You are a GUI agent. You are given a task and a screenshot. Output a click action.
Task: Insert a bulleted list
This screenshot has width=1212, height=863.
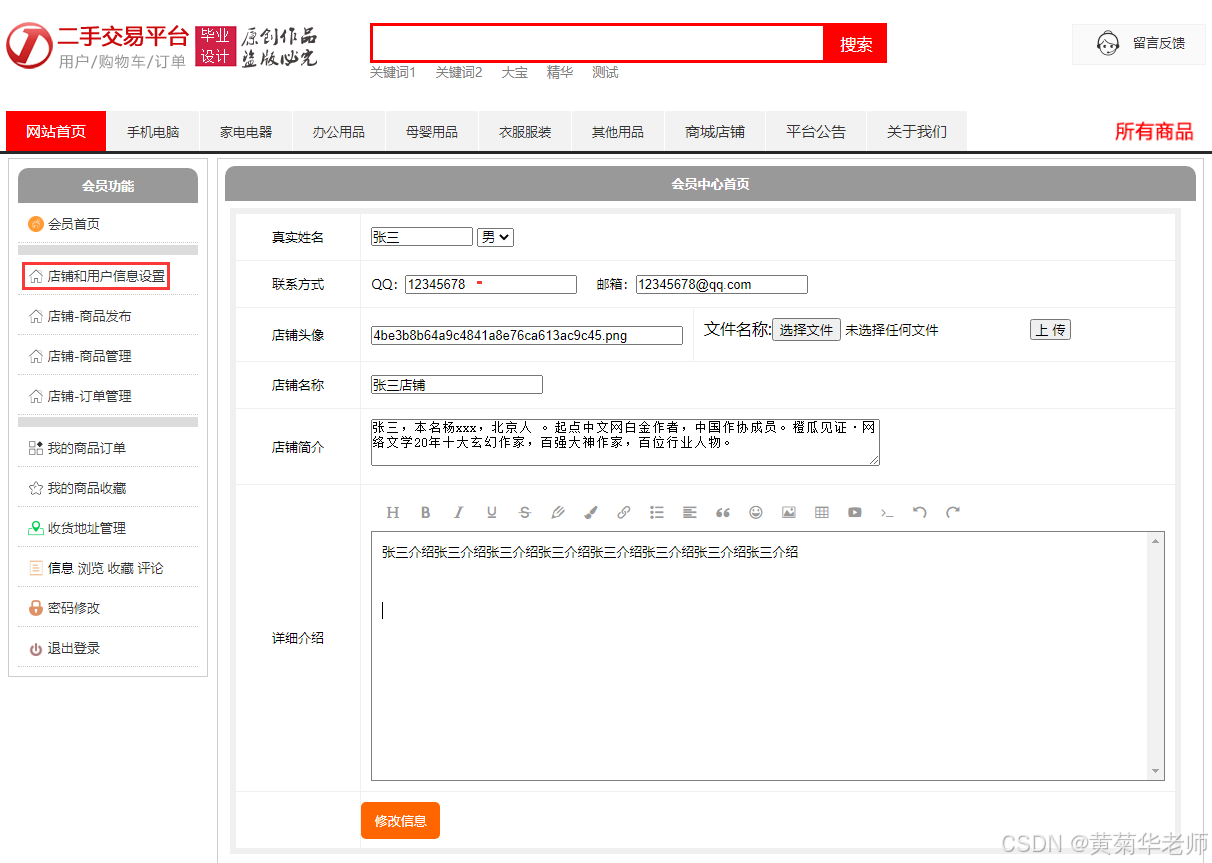click(656, 512)
